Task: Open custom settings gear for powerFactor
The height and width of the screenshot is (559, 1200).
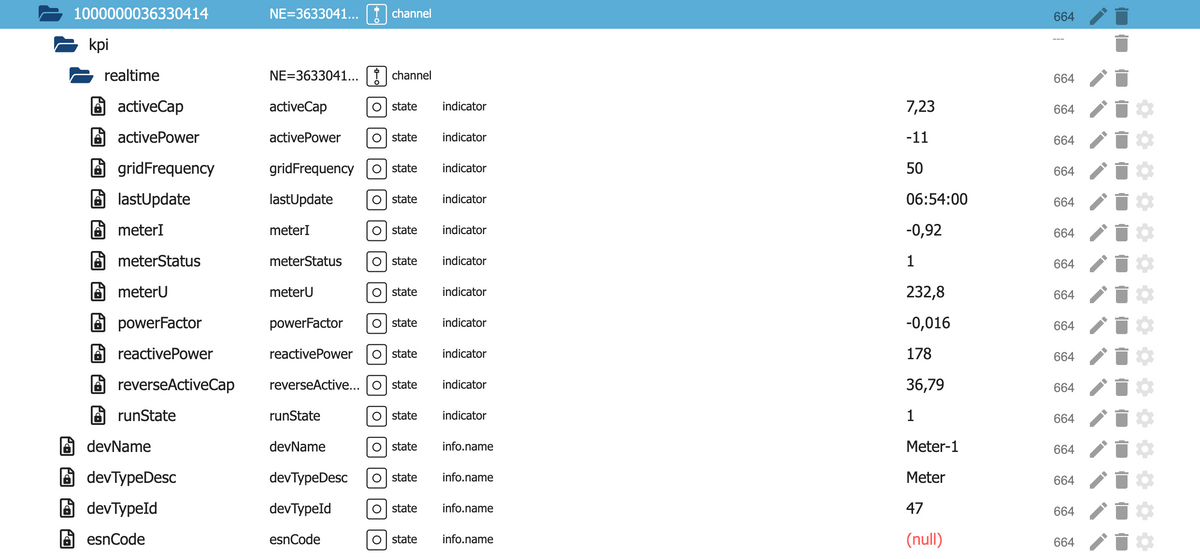Action: tap(1145, 326)
